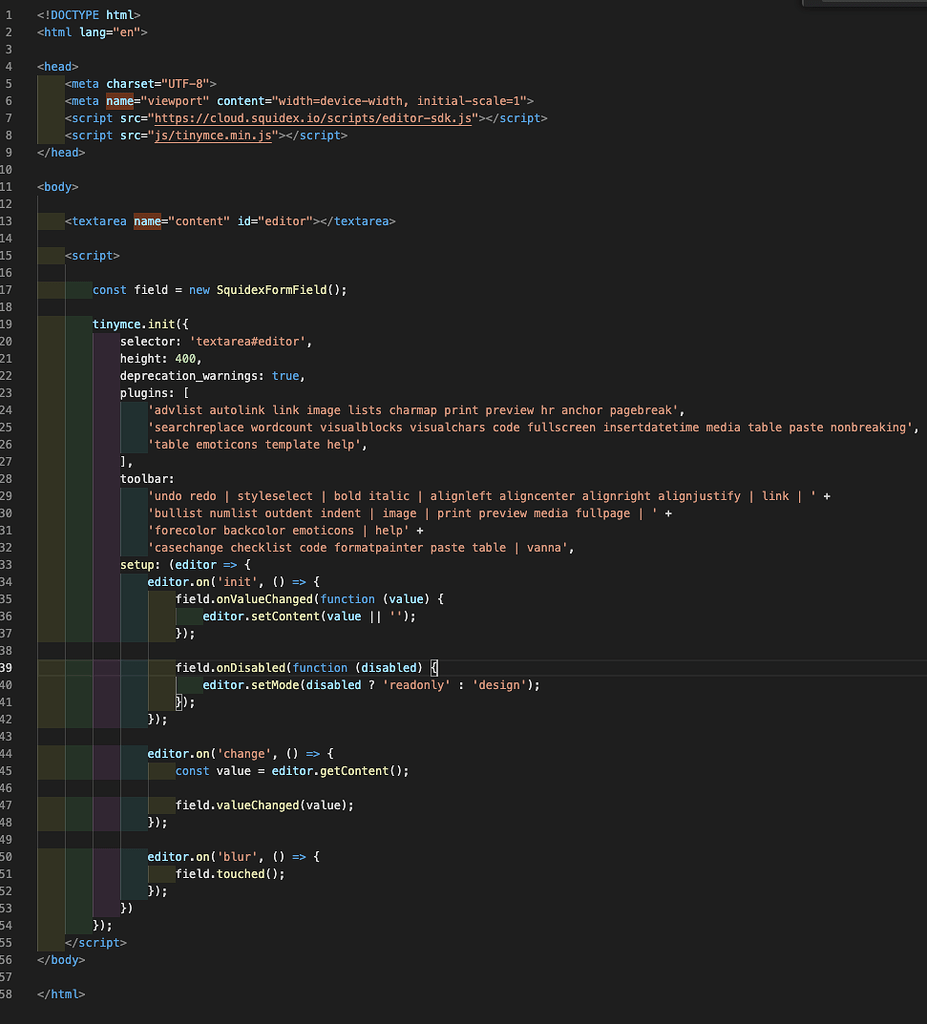
Task: Click the js/tinymce.min.js path on line 8
Action: pos(211,135)
